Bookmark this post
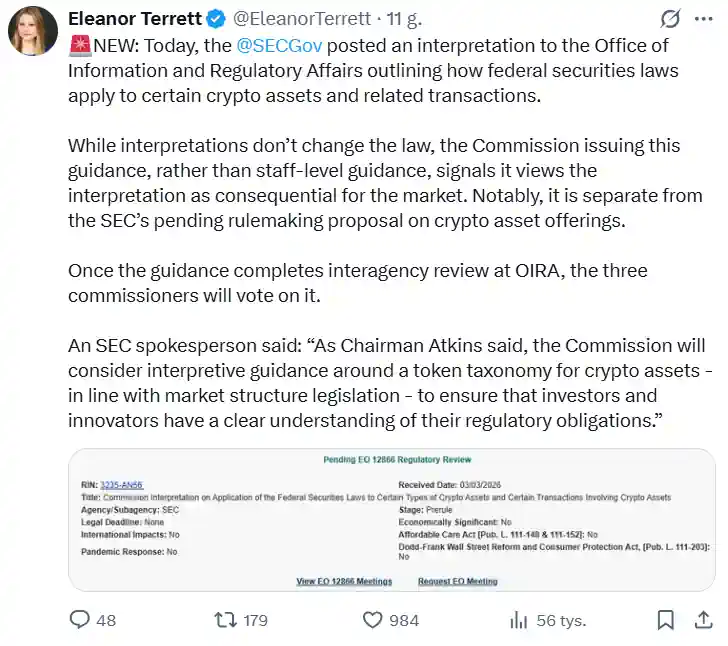The width and height of the screenshot is (728, 646). (665, 620)
